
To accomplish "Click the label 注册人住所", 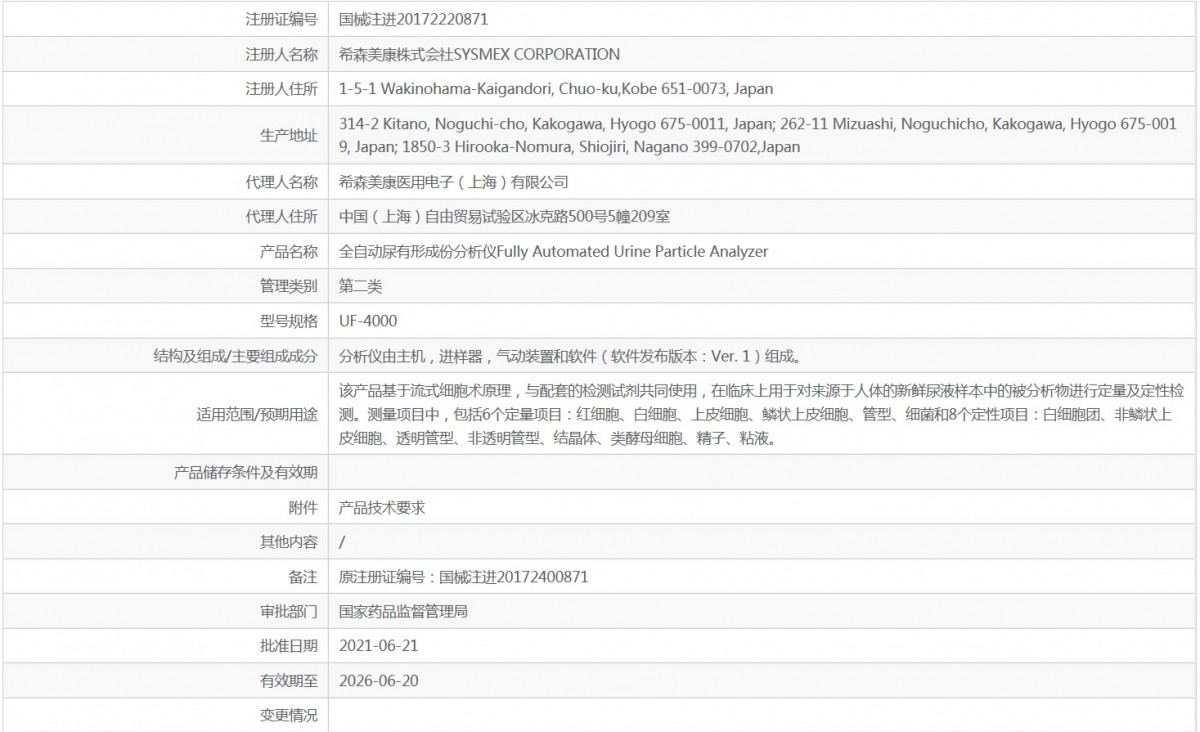I will pyautogui.click(x=281, y=89).
